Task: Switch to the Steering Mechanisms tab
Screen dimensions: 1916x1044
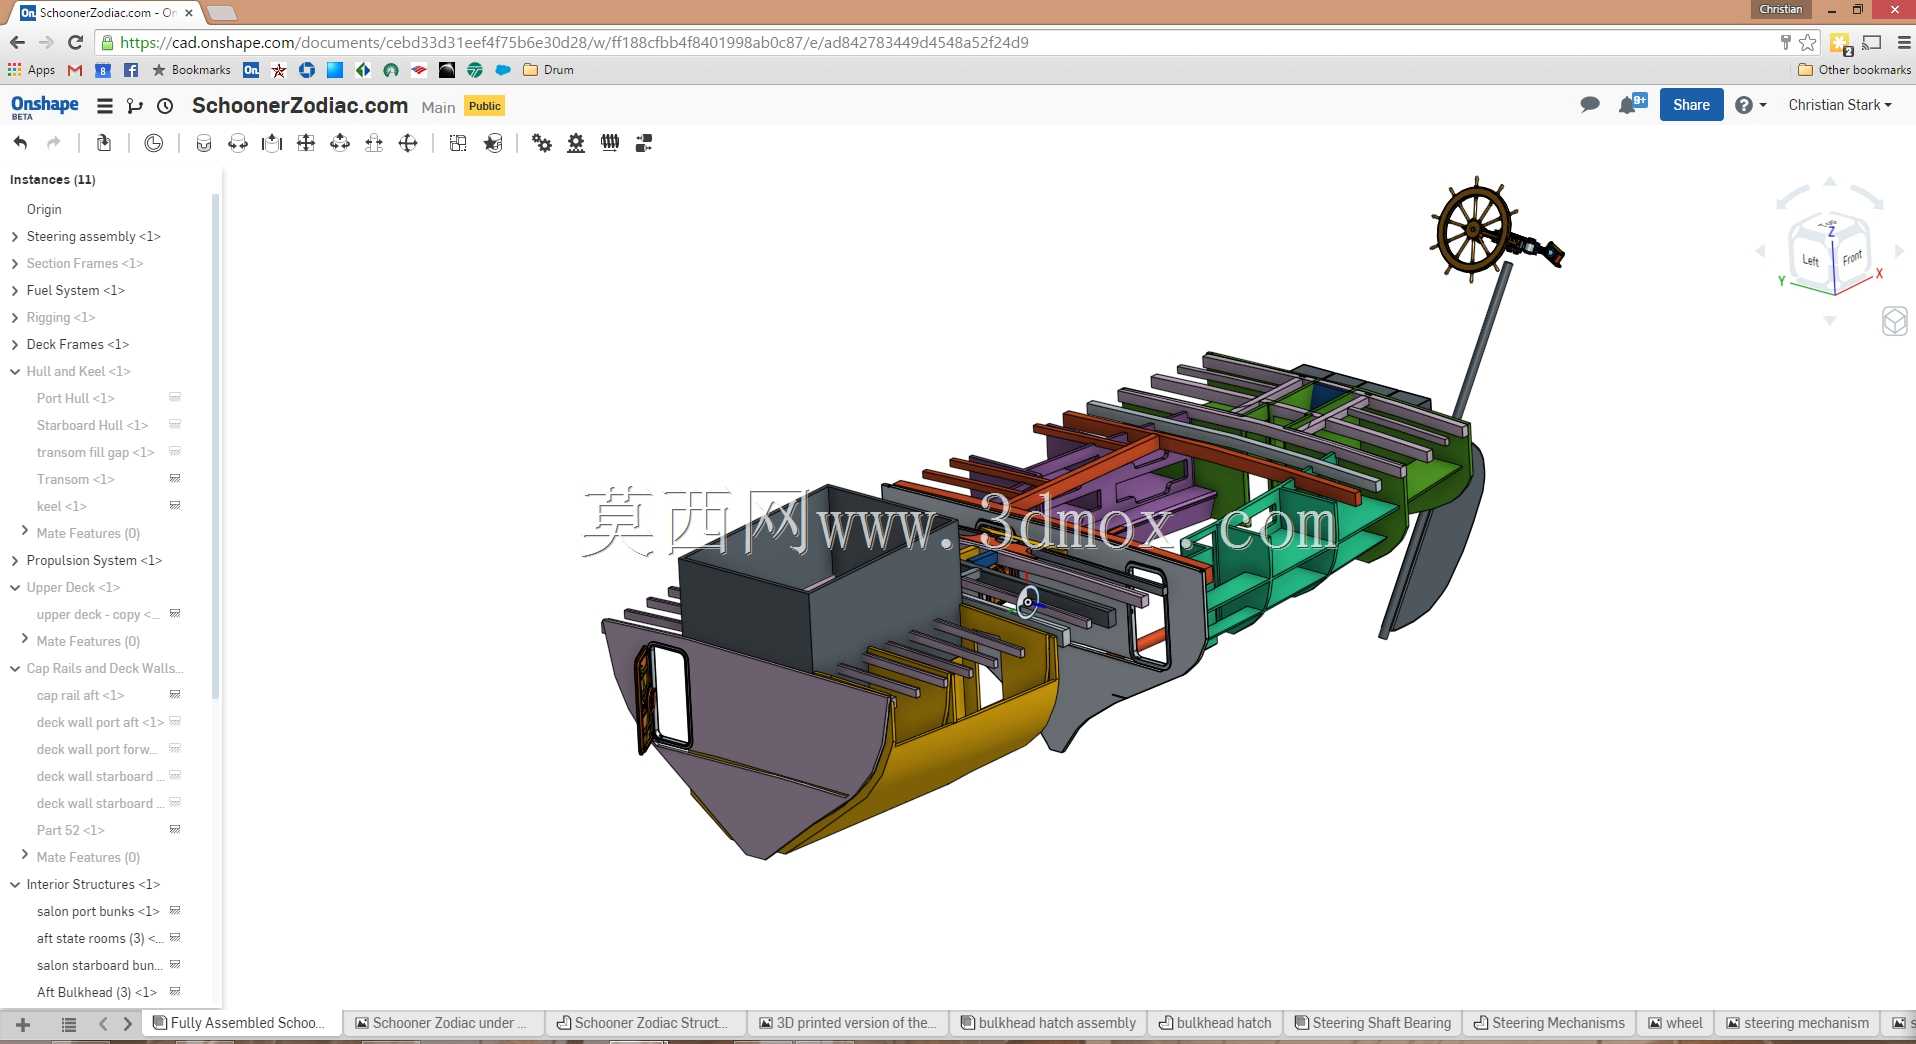Action: tap(1550, 1023)
